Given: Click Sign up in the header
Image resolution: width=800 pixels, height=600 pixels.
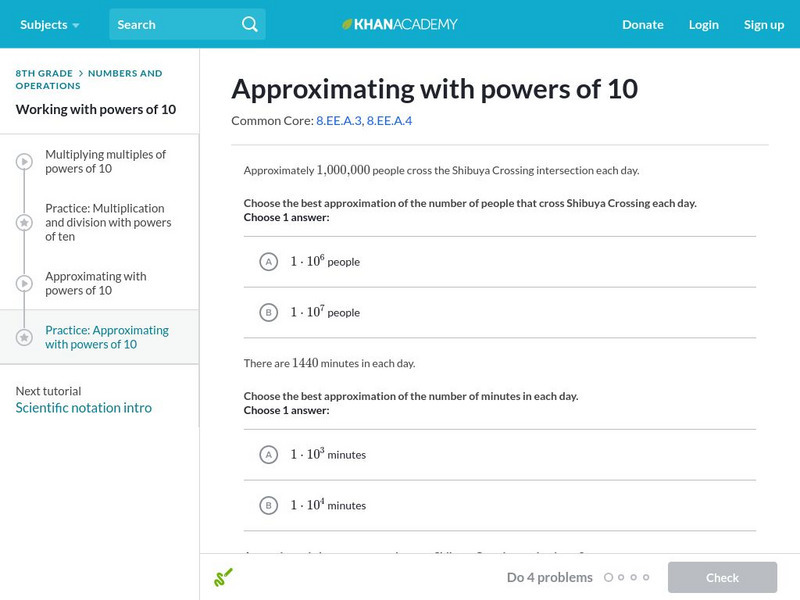Looking at the screenshot, I should coord(763,24).
